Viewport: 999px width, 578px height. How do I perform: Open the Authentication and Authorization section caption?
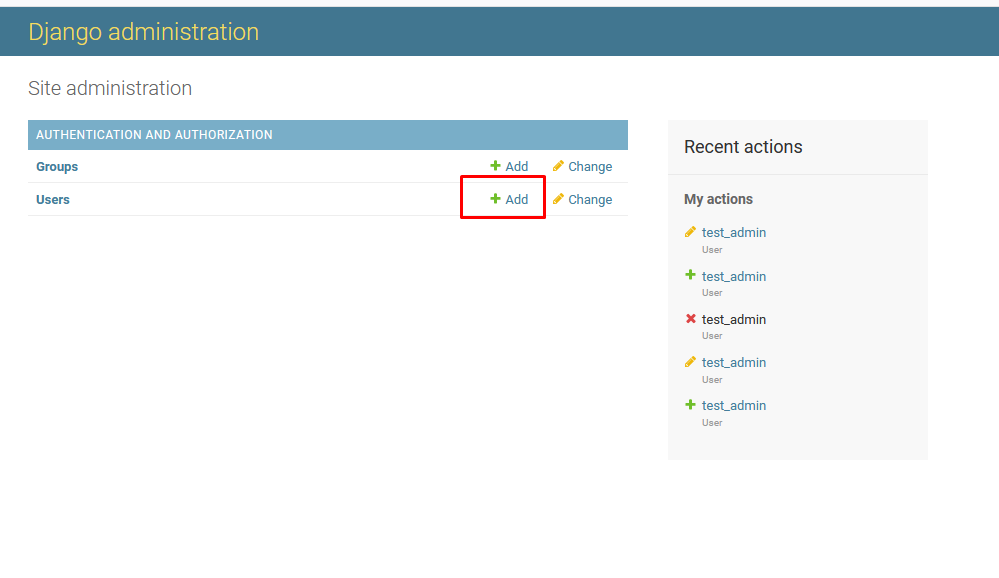pyautogui.click(x=154, y=135)
